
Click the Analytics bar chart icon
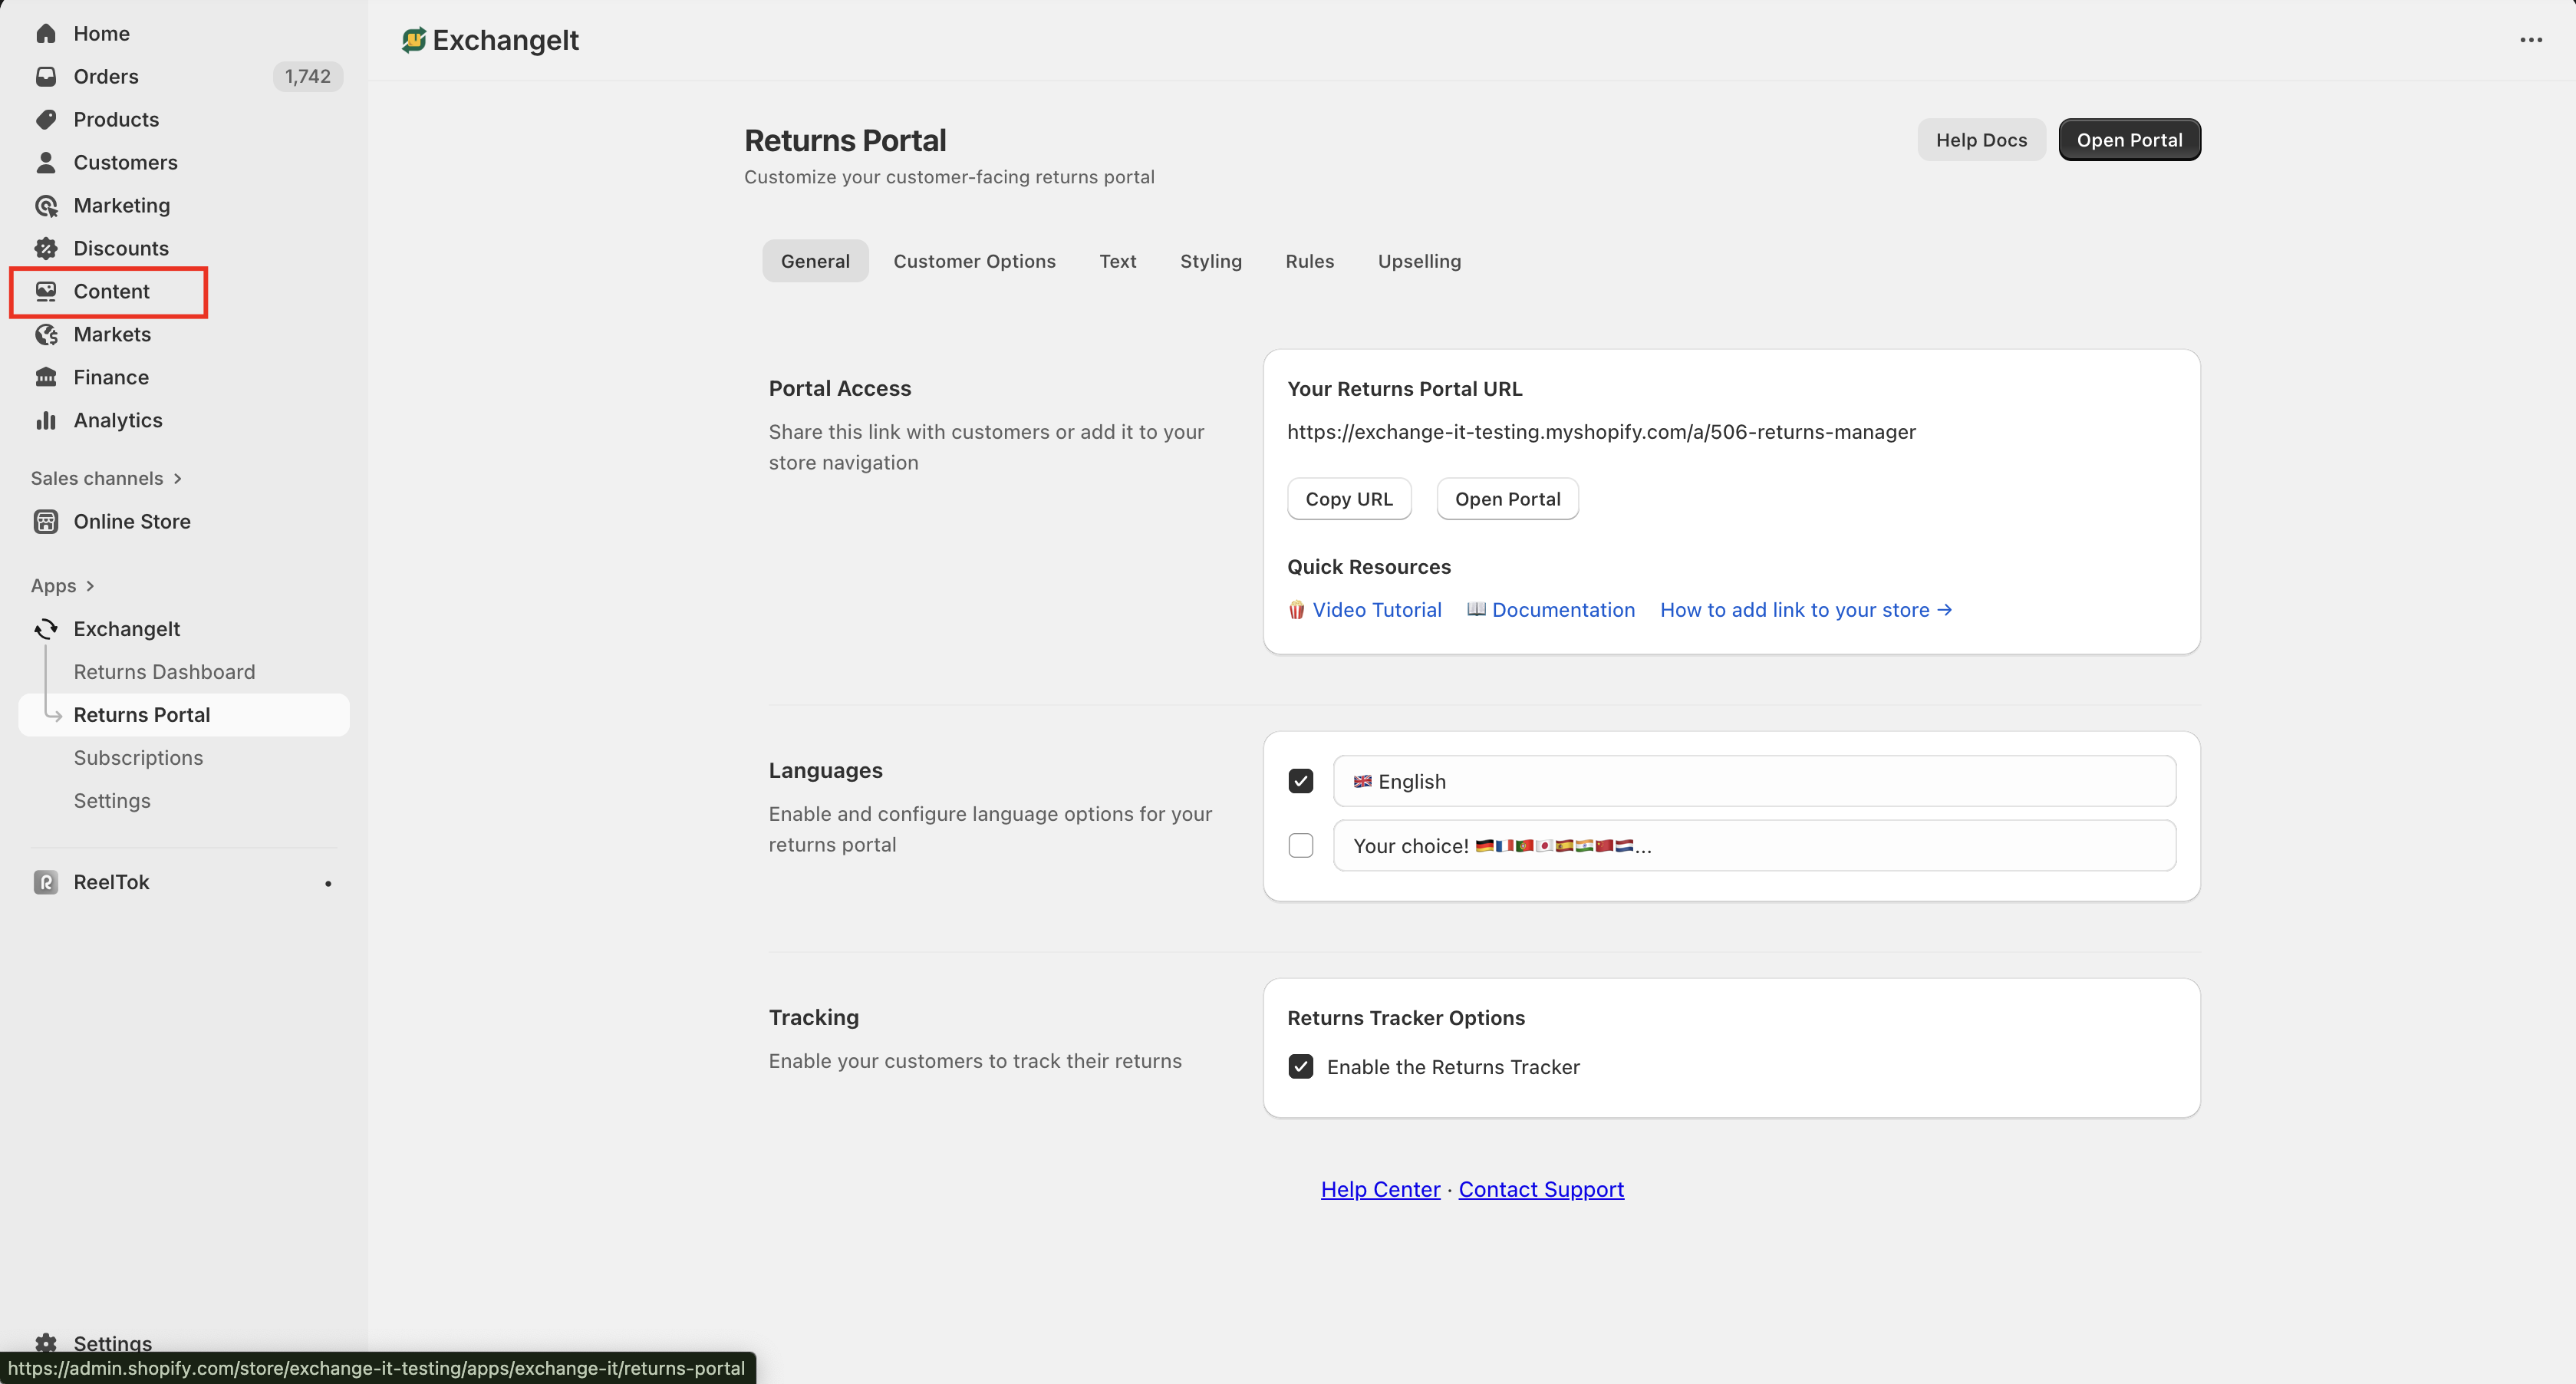pos(46,420)
